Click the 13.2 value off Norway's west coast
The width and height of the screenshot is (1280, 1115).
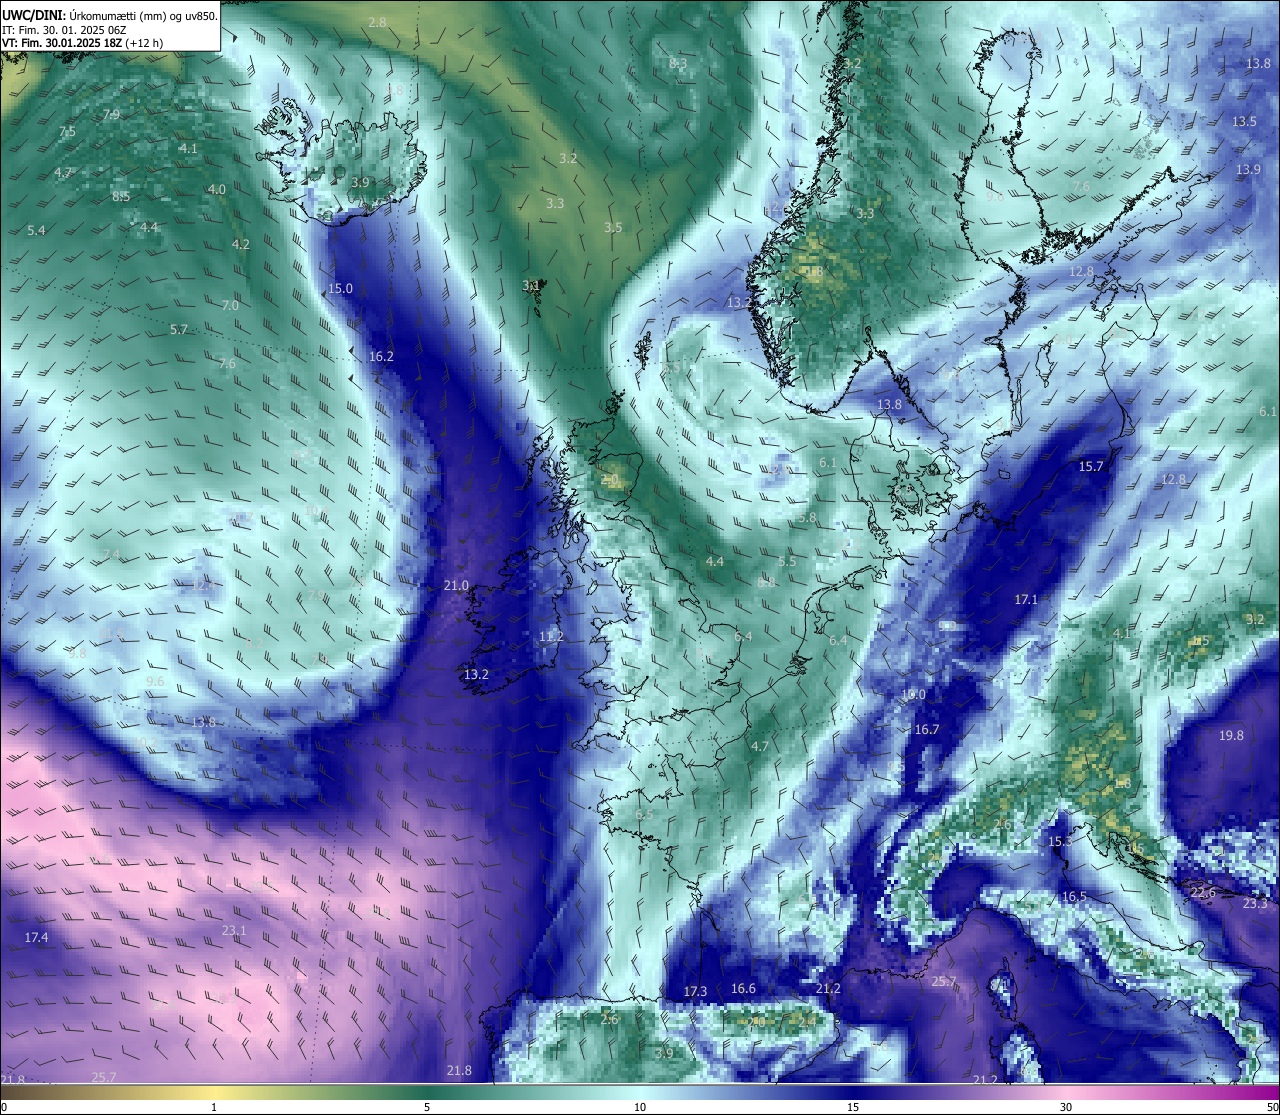tap(739, 303)
